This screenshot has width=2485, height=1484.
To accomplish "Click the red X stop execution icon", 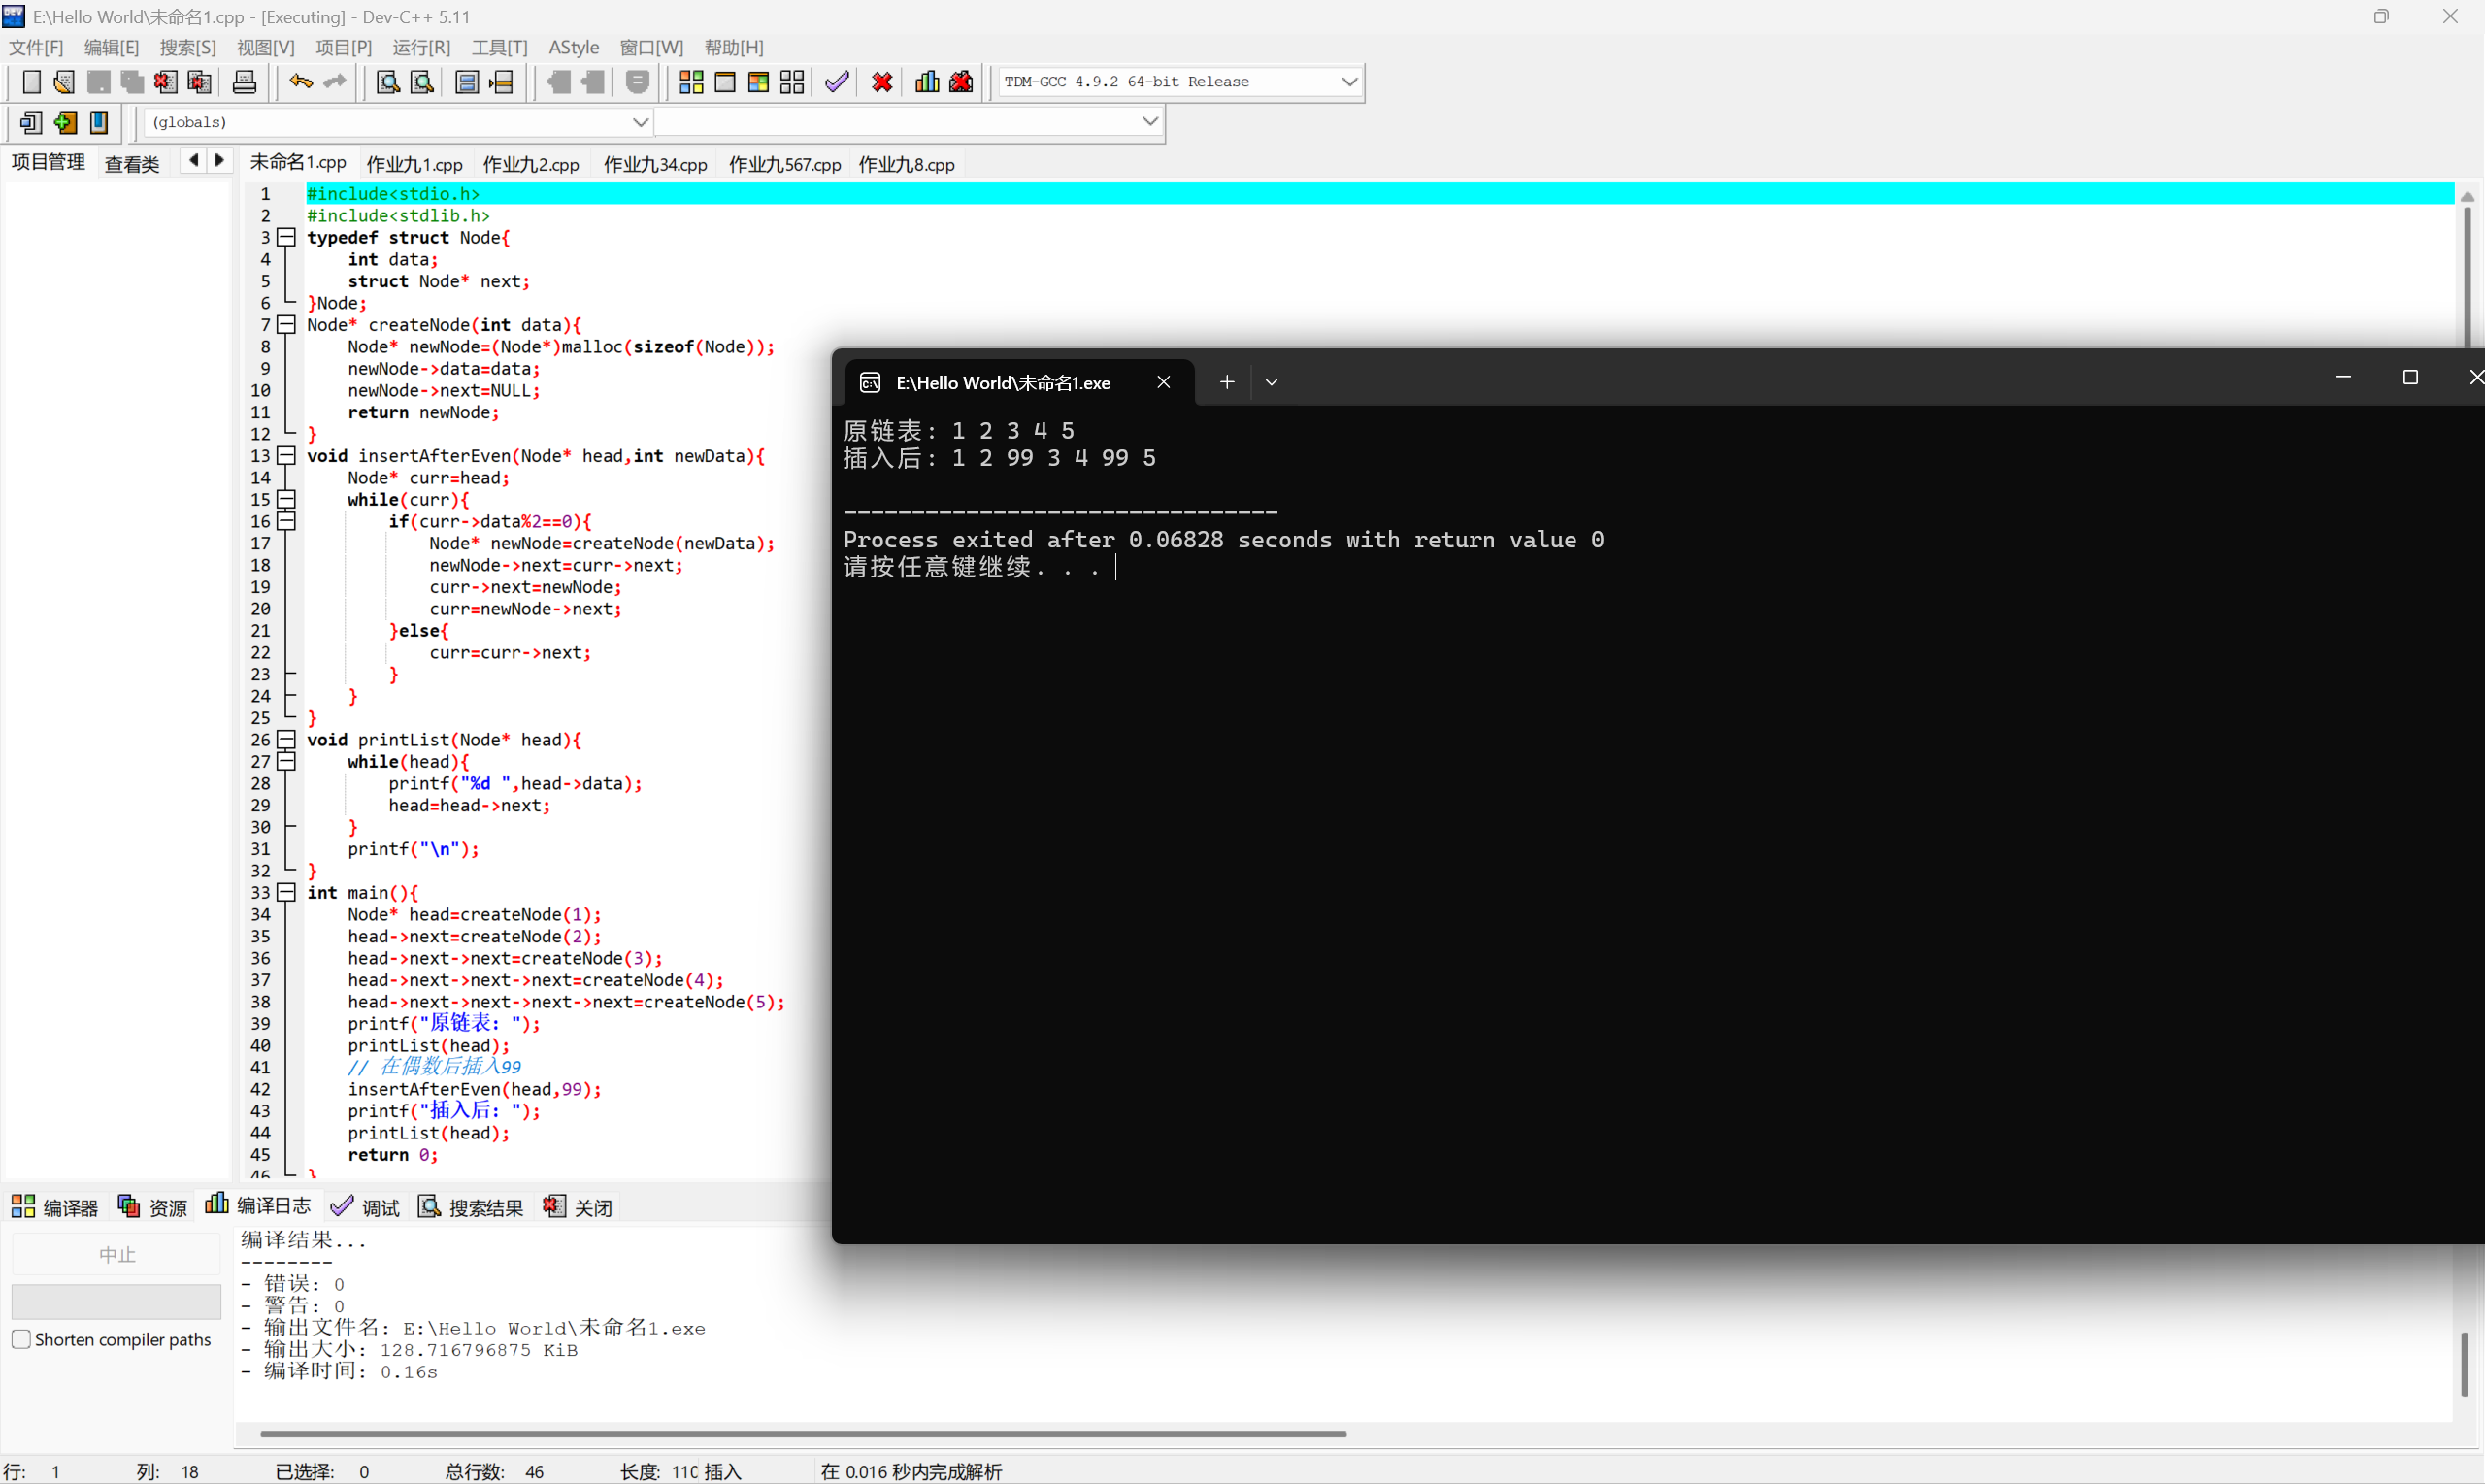I will 881,82.
